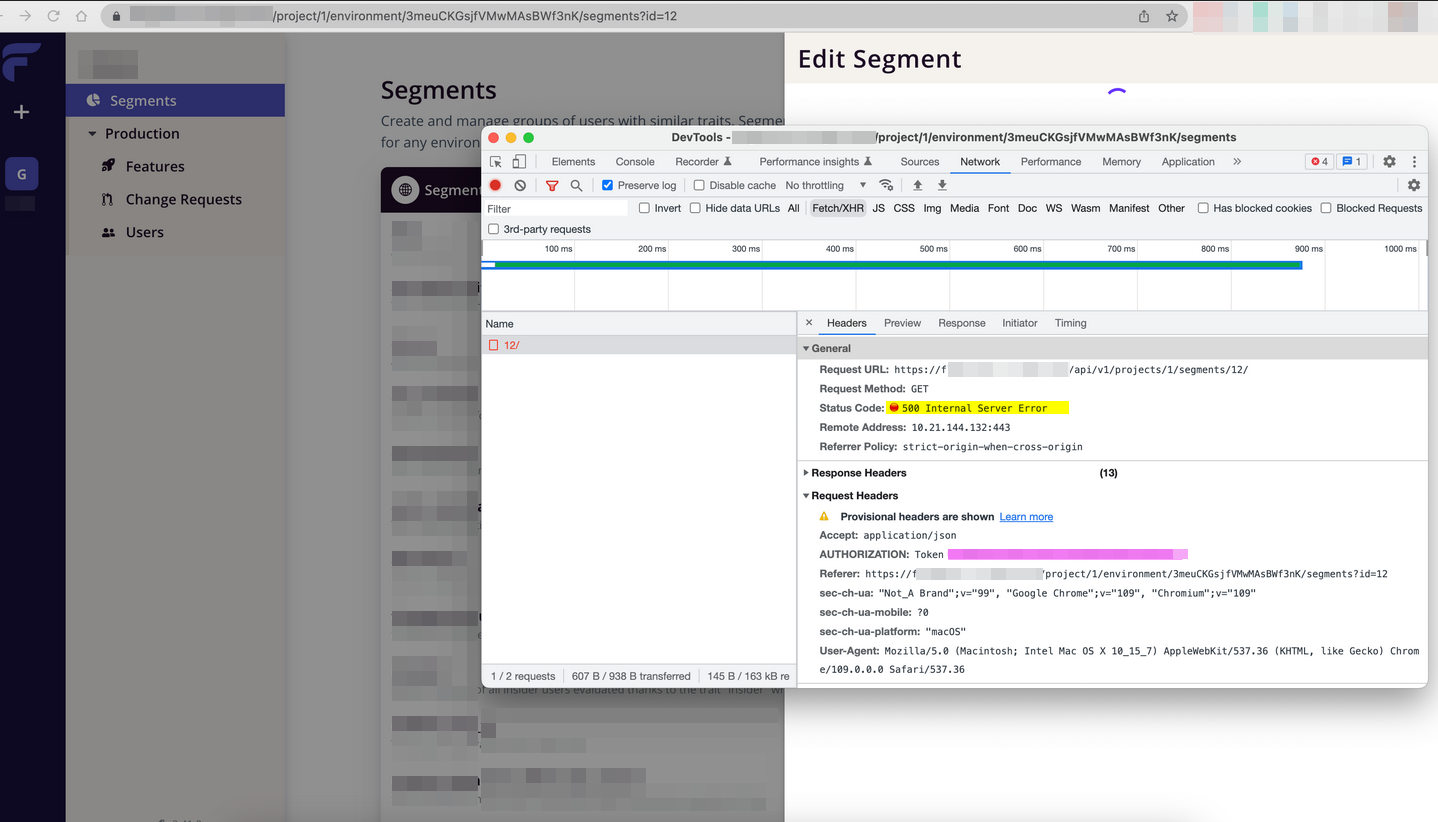Viewport: 1438px width, 822px height.
Task: Open DevTools settings gear
Action: pyautogui.click(x=1388, y=161)
